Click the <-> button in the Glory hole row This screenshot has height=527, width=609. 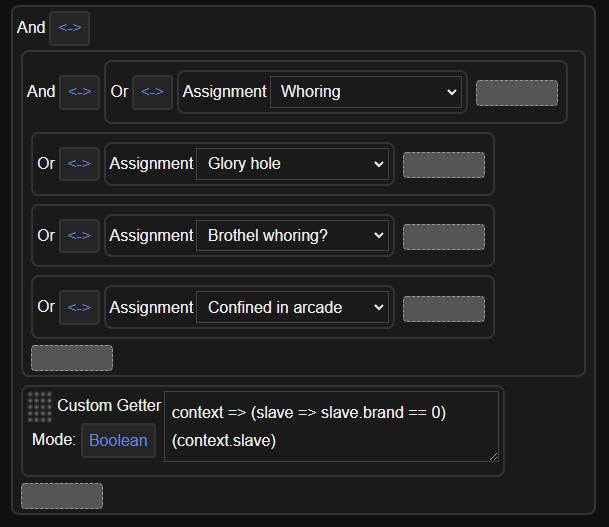click(79, 164)
